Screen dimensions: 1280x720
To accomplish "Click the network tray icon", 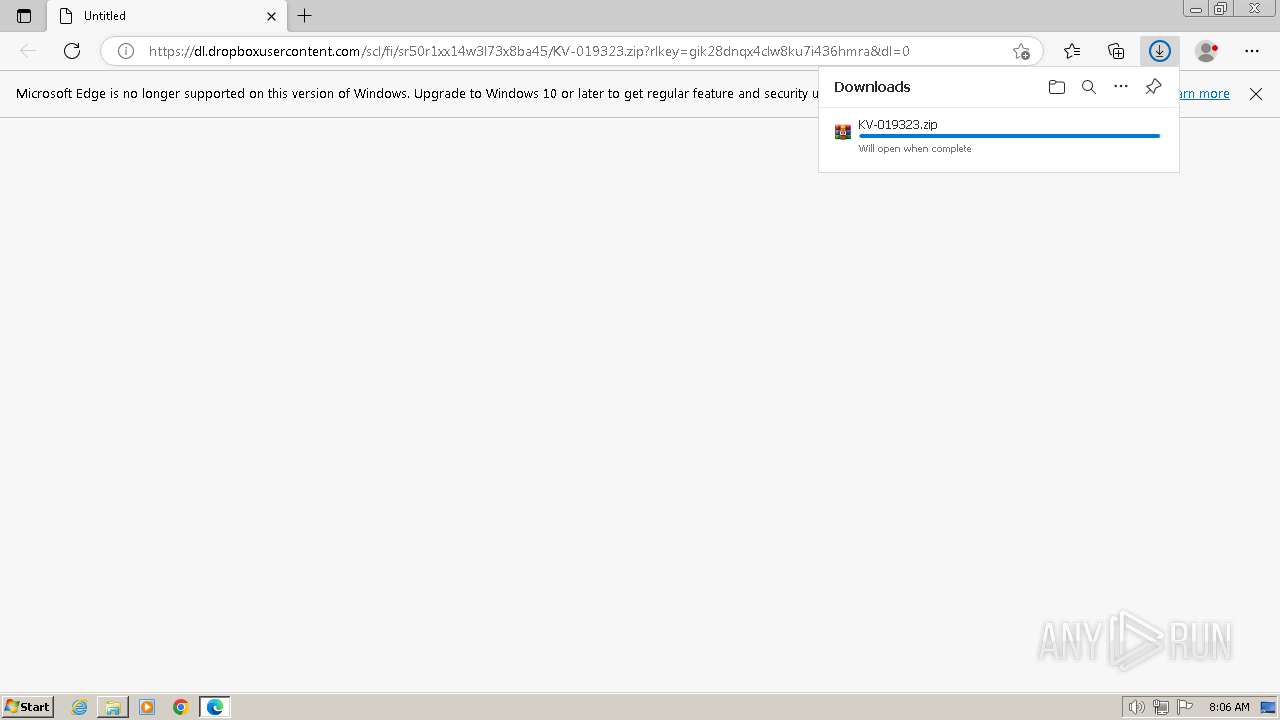I will click(x=1161, y=707).
